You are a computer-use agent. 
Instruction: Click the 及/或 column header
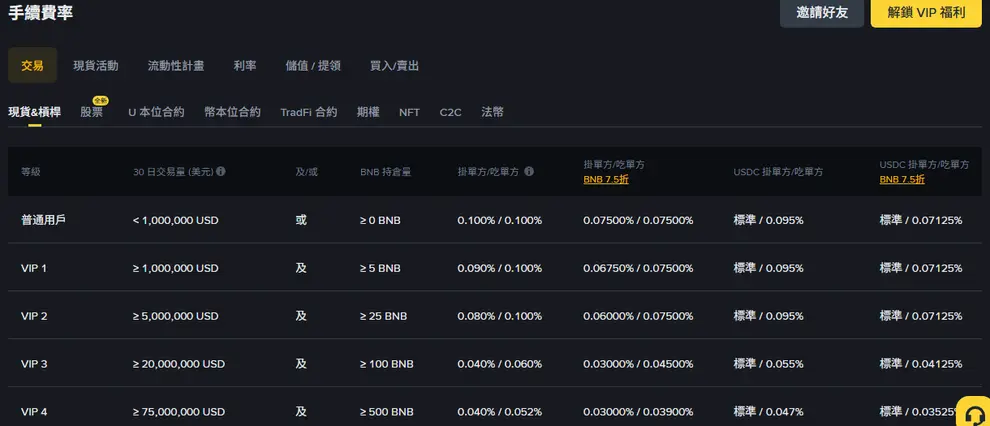[306, 172]
